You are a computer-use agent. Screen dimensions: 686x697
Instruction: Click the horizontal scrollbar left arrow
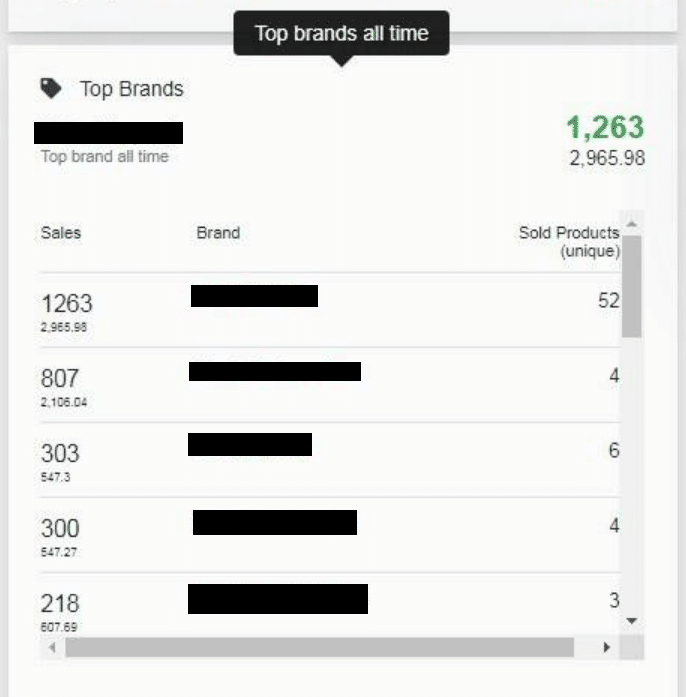pyautogui.click(x=52, y=647)
